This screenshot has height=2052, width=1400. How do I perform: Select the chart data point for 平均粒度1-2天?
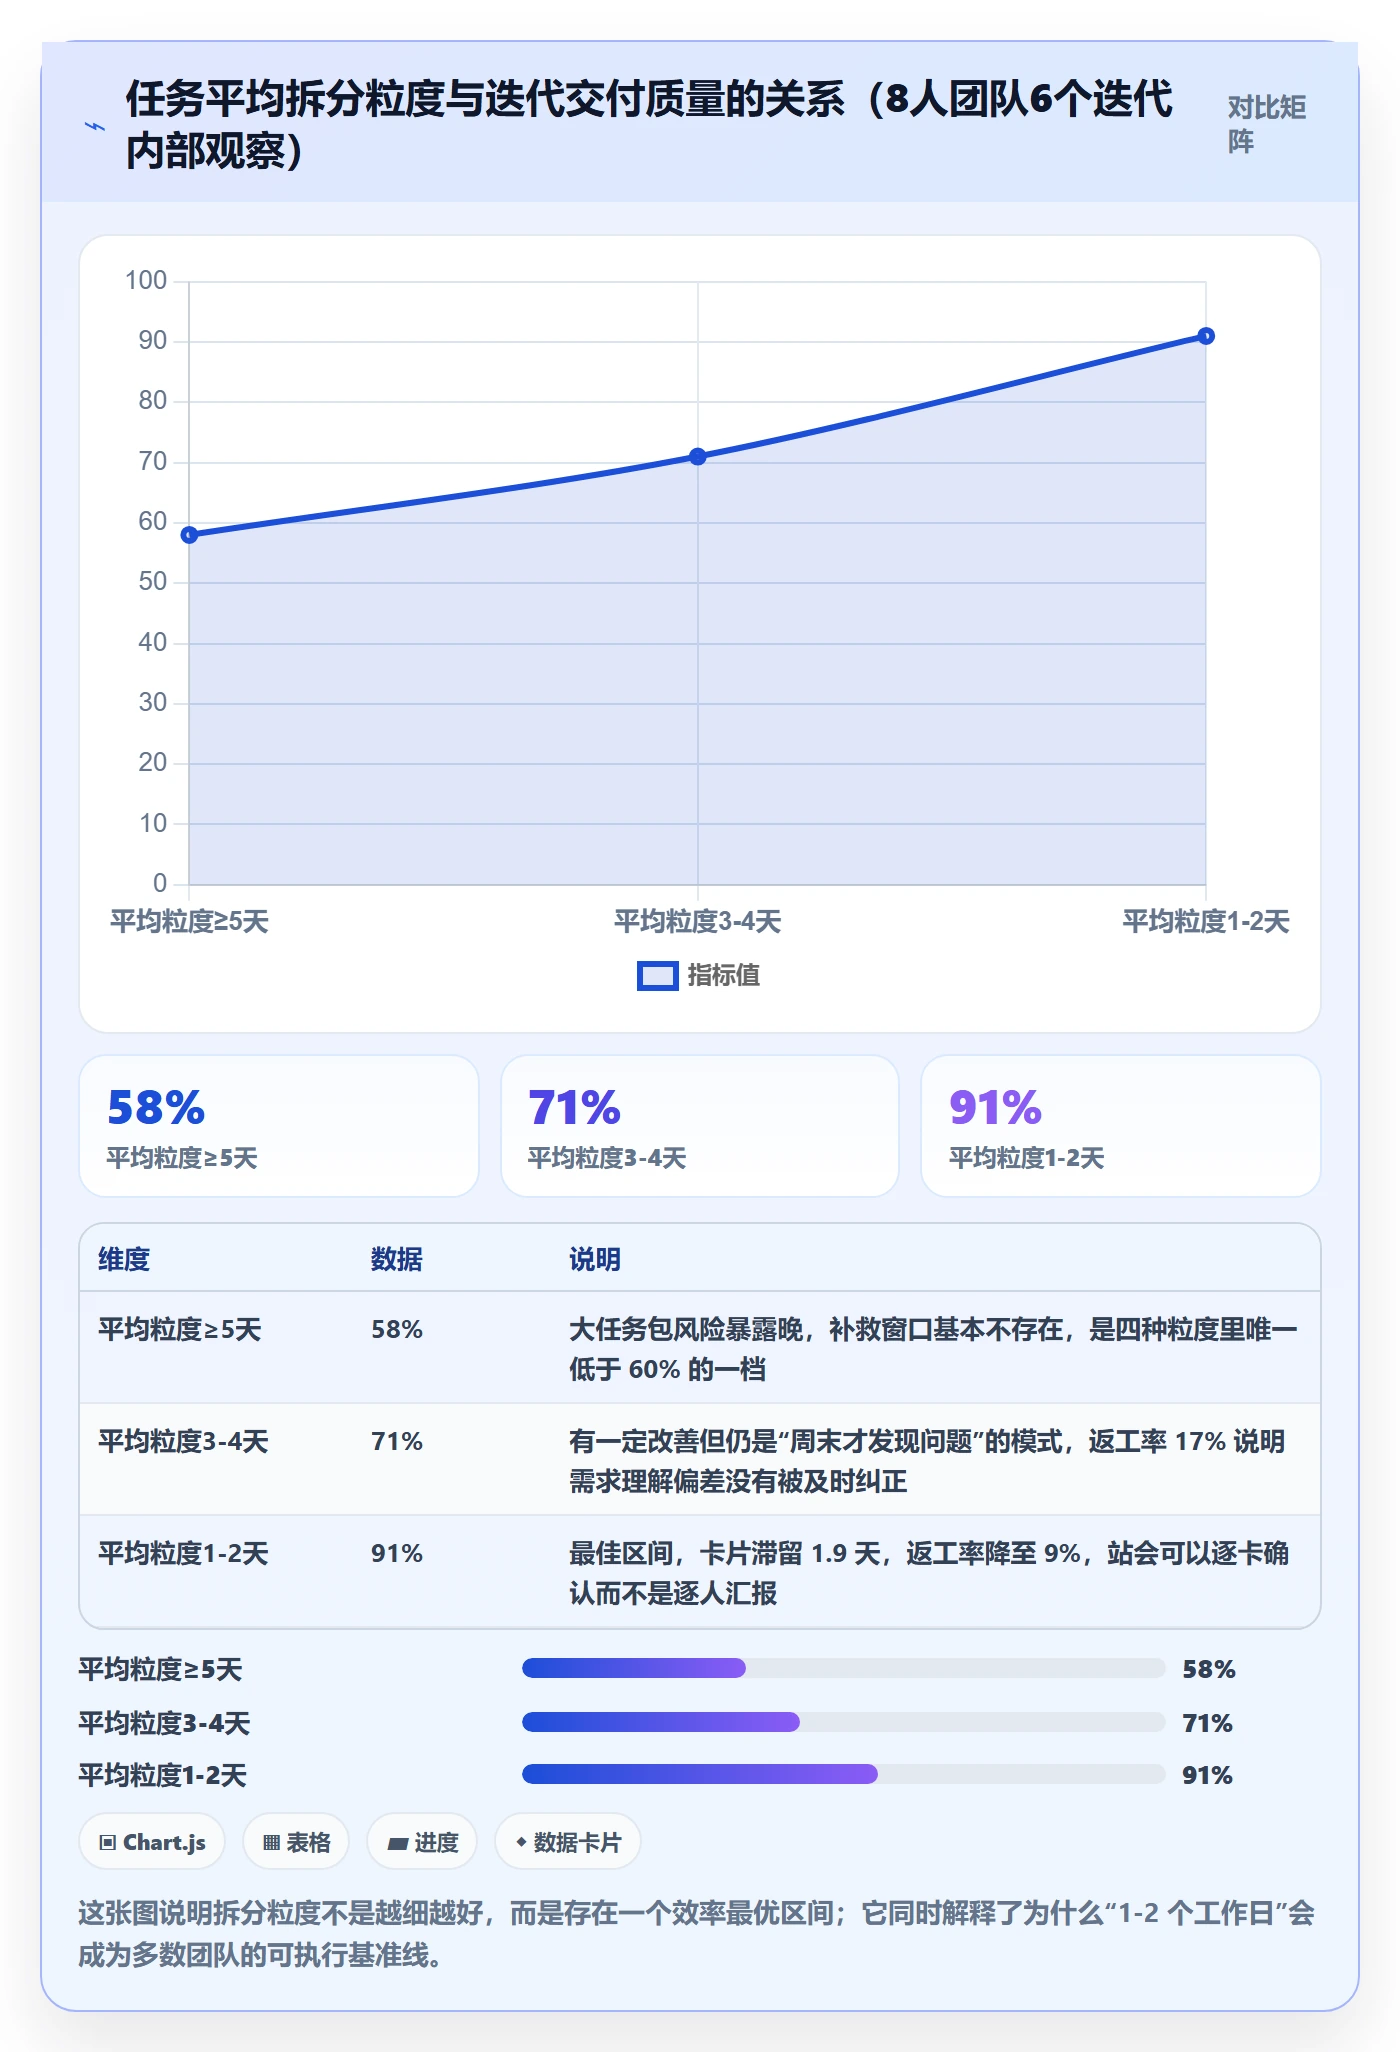[1206, 336]
